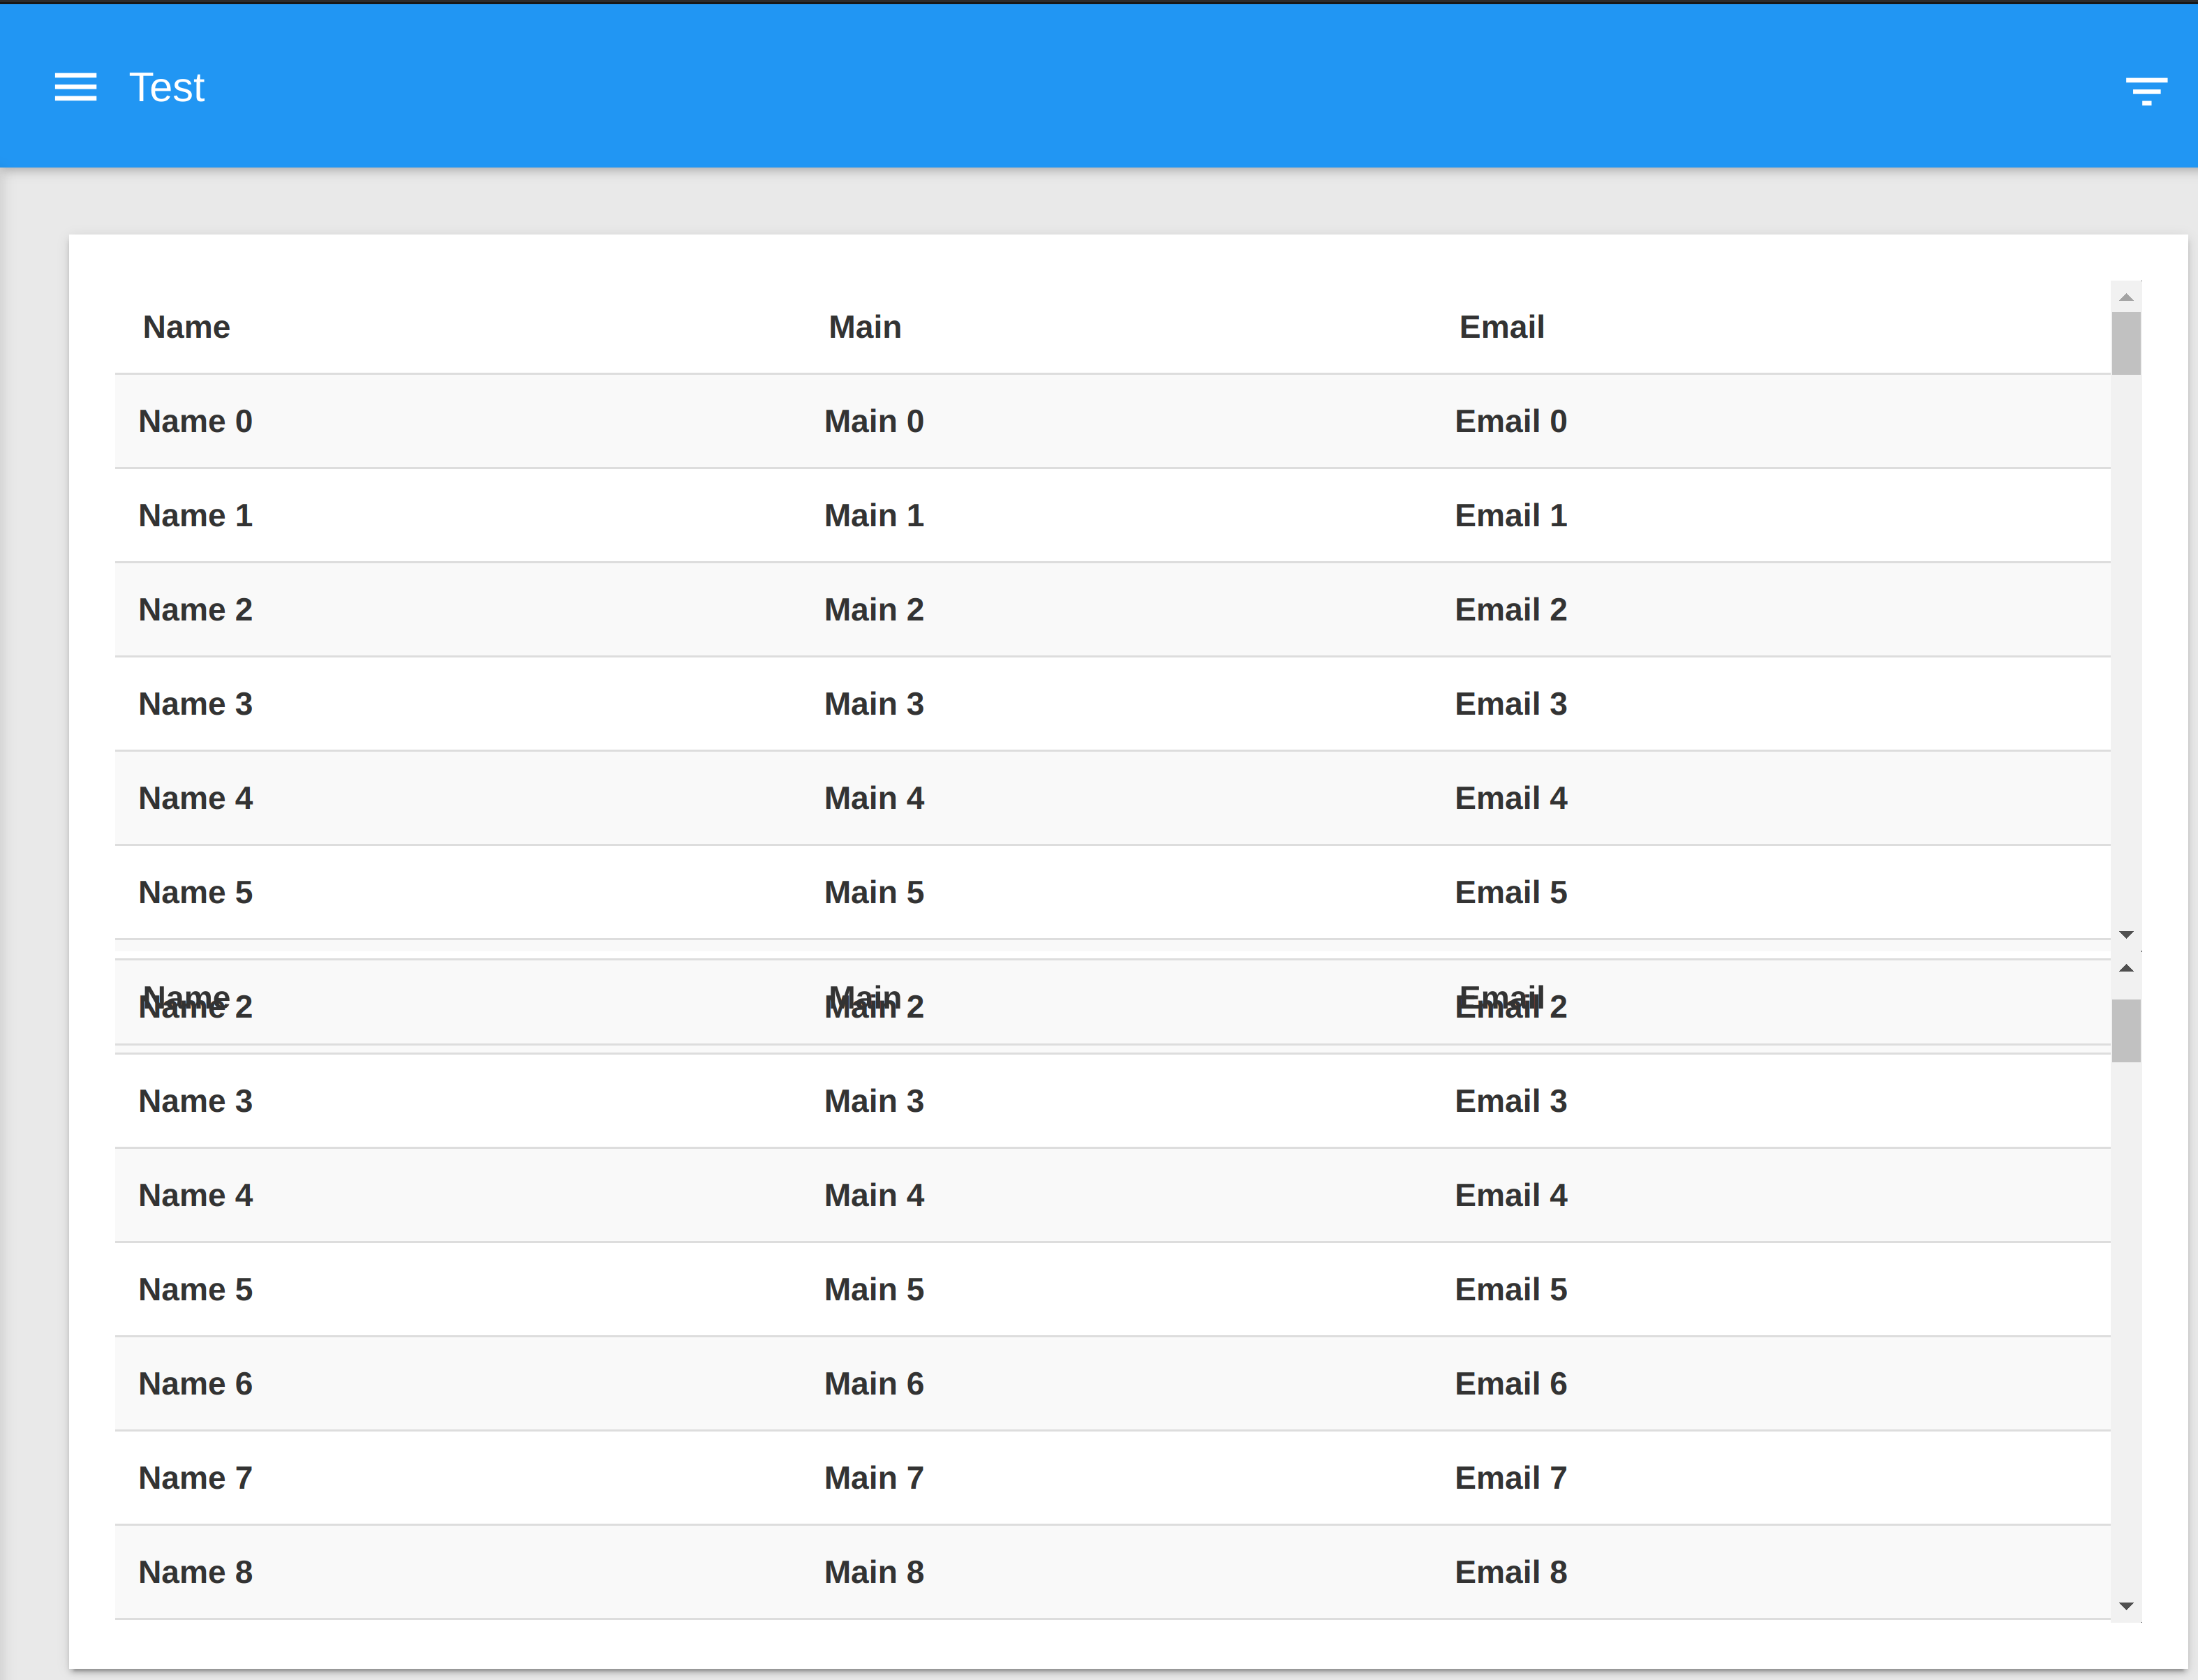2198x1680 pixels.
Task: Select the Main column header in the upper table
Action: [865, 327]
